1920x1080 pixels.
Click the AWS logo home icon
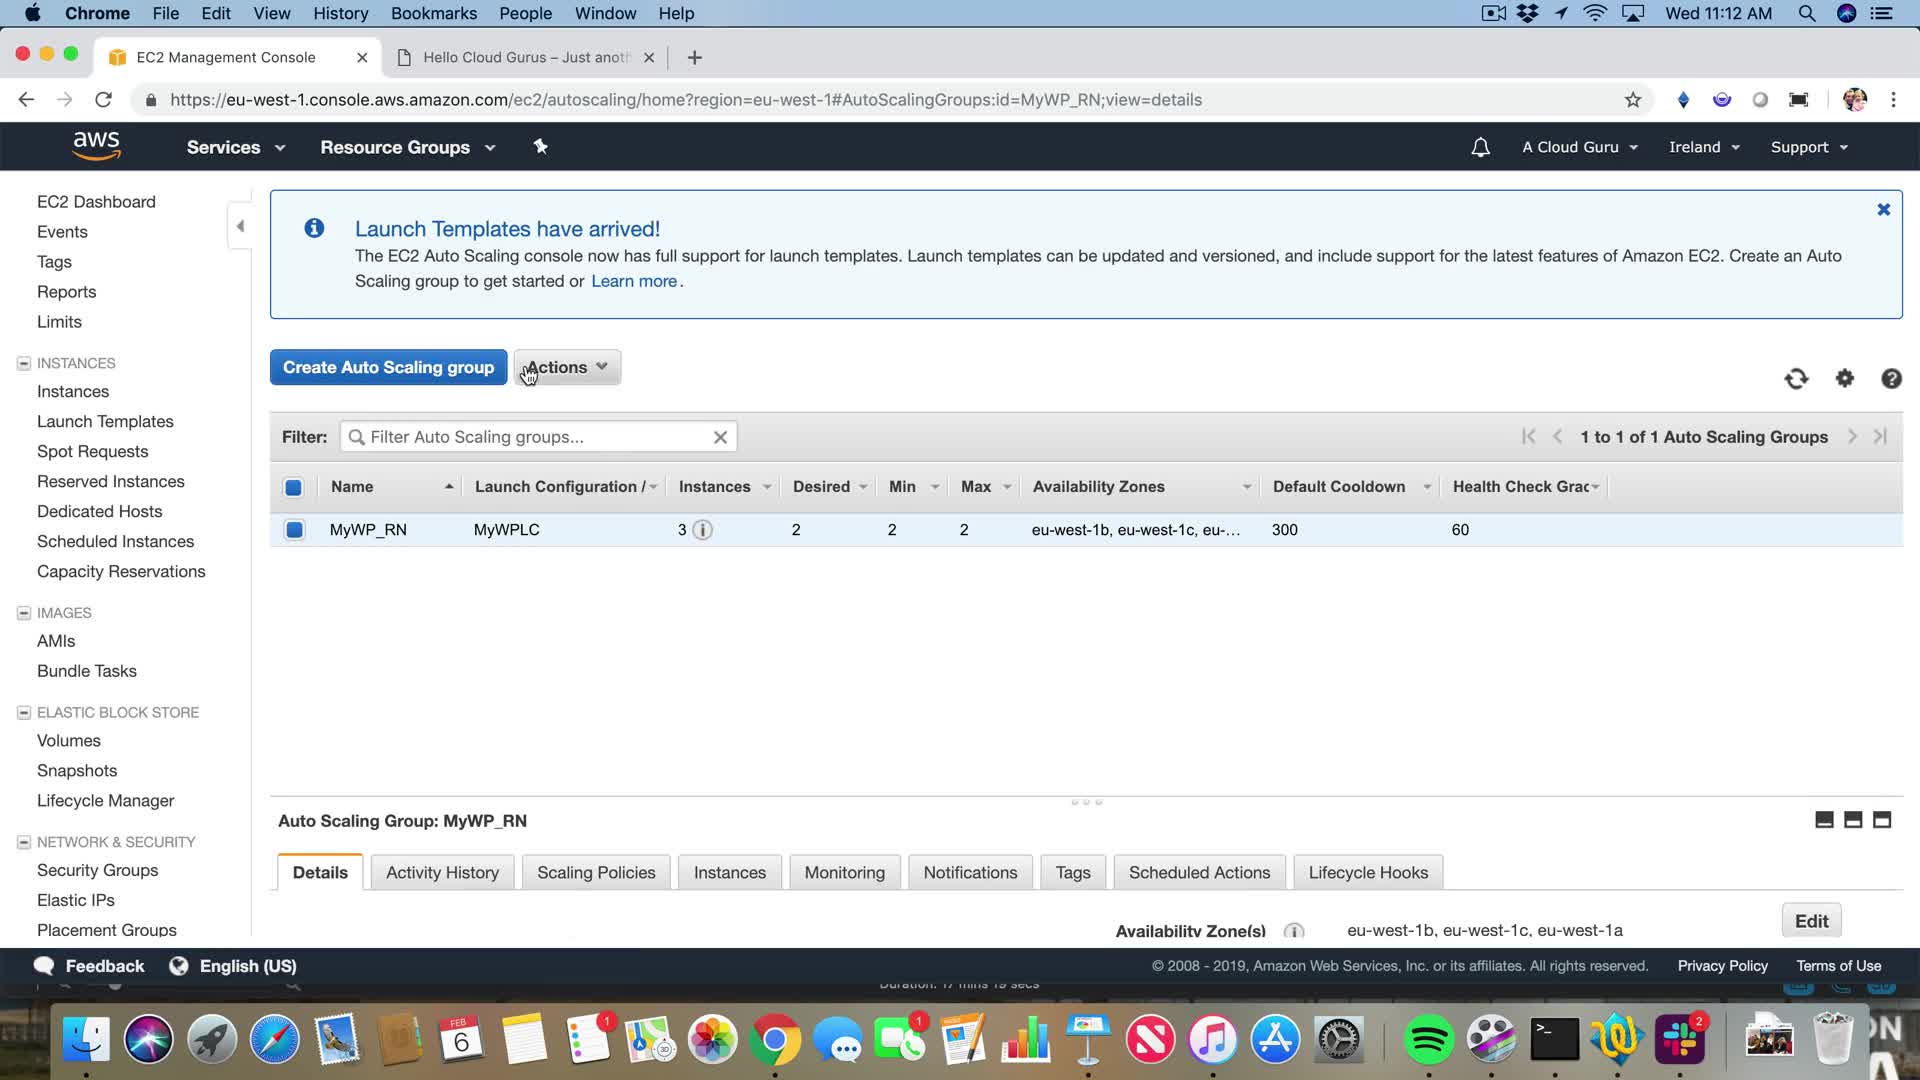97,146
